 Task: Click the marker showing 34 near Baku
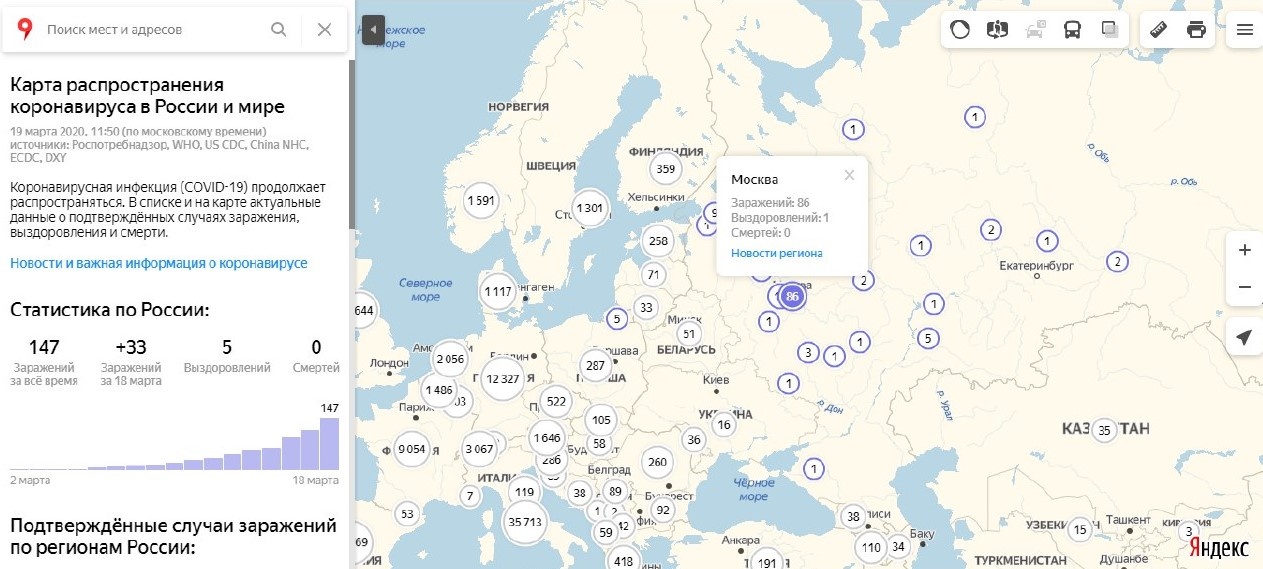click(898, 547)
